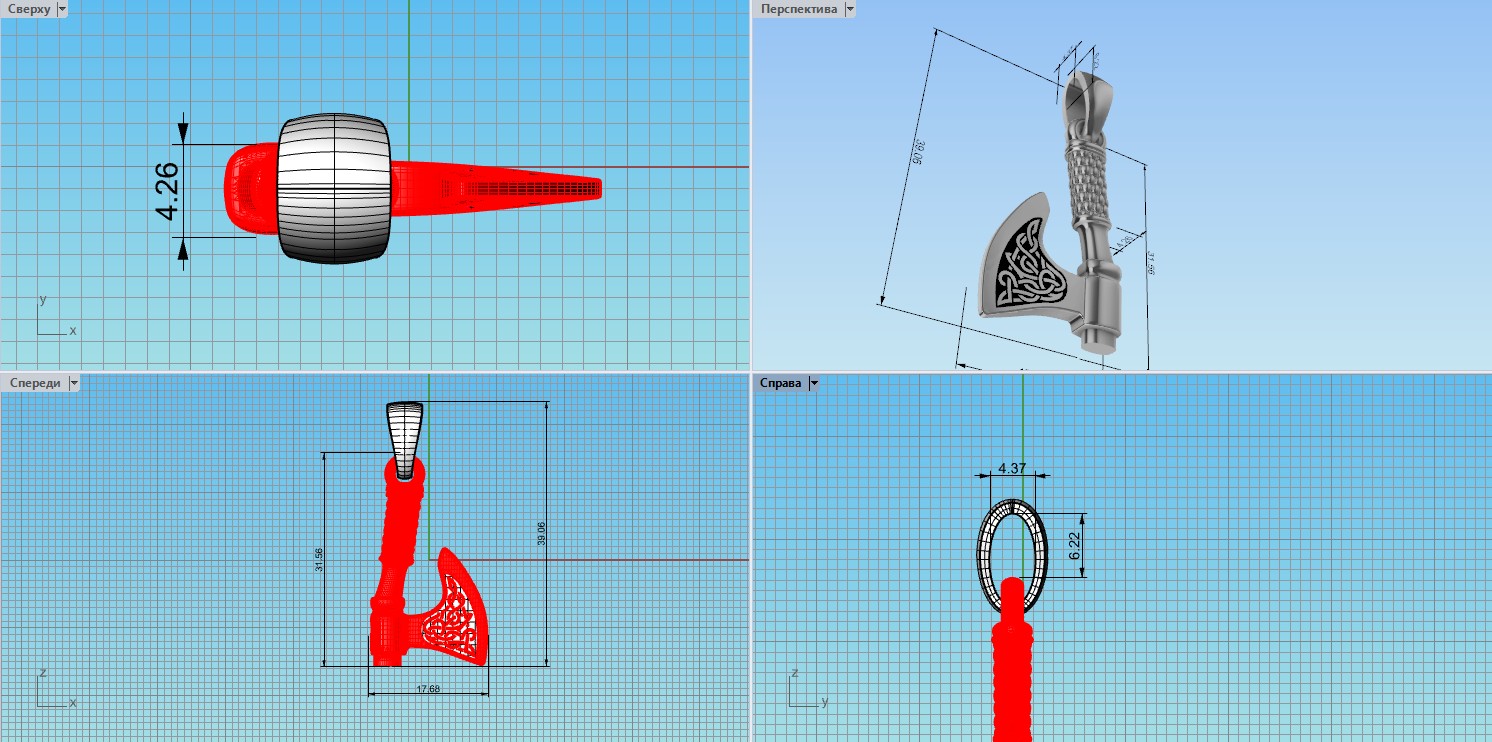Select the 17.68 width dimension text

pyautogui.click(x=427, y=689)
